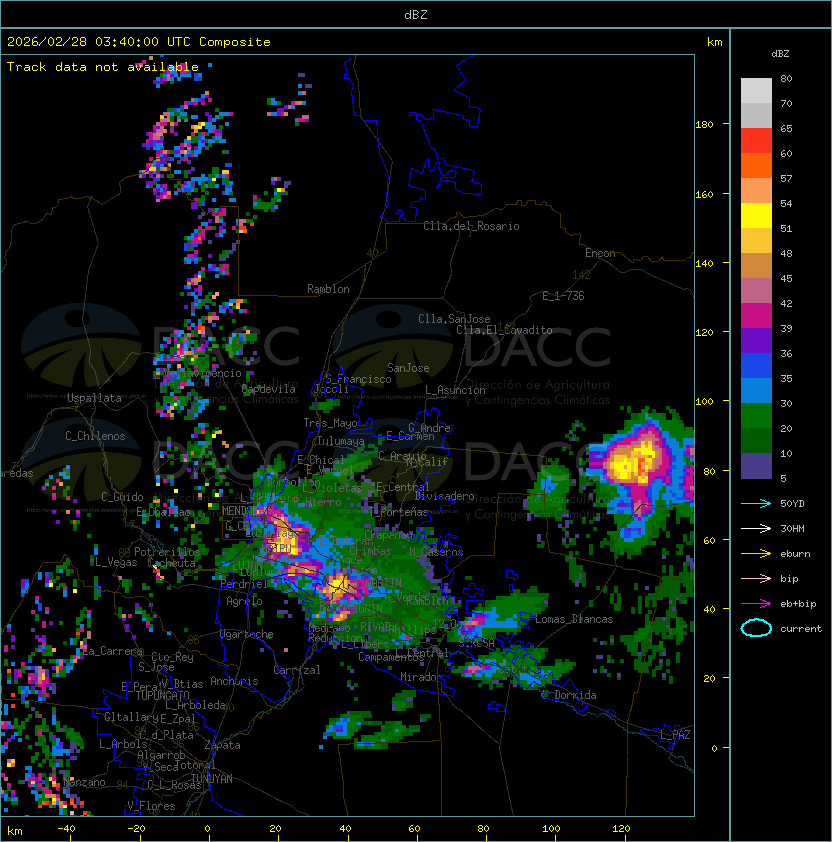Click the 'eburn' legend label

[795, 554]
